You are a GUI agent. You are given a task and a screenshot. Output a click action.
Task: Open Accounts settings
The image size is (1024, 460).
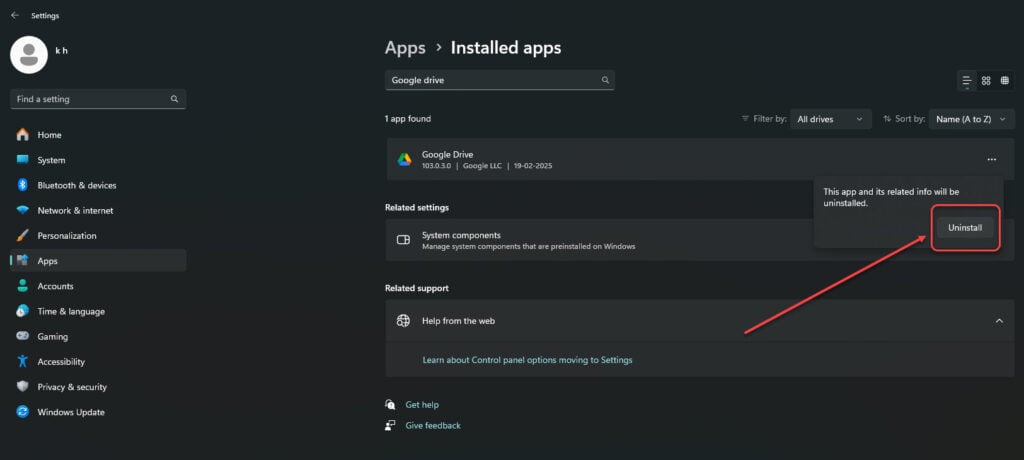(98, 286)
